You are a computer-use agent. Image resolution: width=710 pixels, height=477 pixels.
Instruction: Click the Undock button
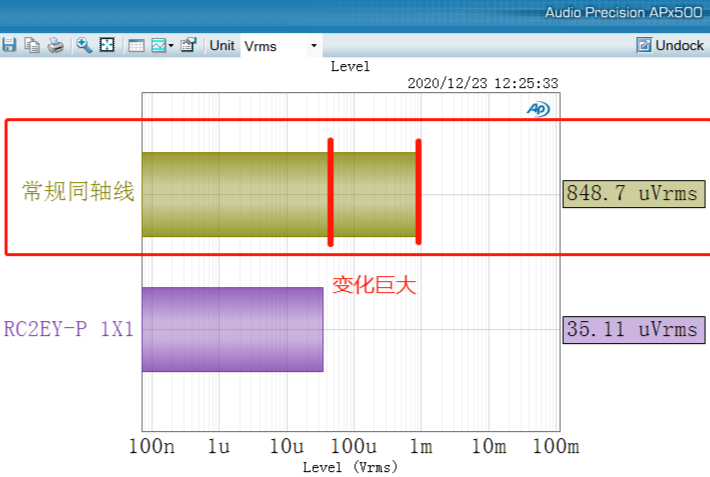point(670,45)
